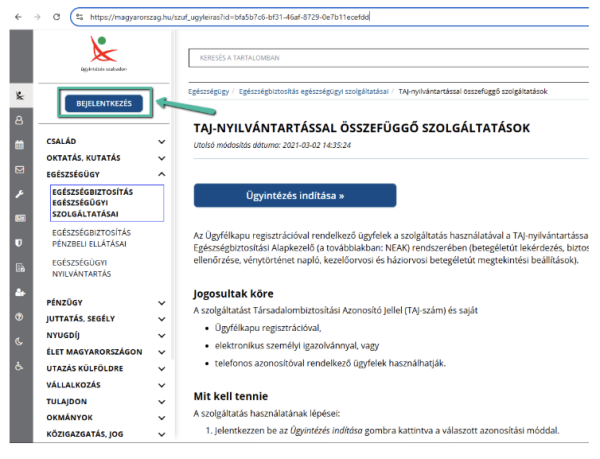Click the elektronikus személyi igazolvánnyal bullet
This screenshot has width=600, height=459.
pyautogui.click(x=297, y=345)
